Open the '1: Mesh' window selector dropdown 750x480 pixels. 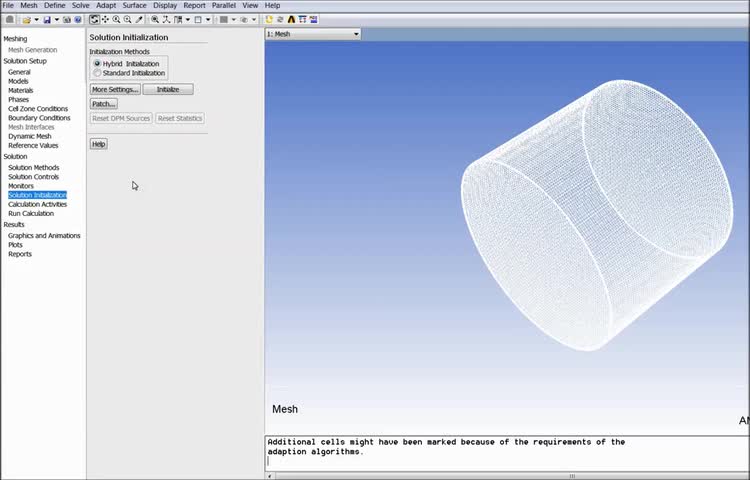(x=313, y=34)
